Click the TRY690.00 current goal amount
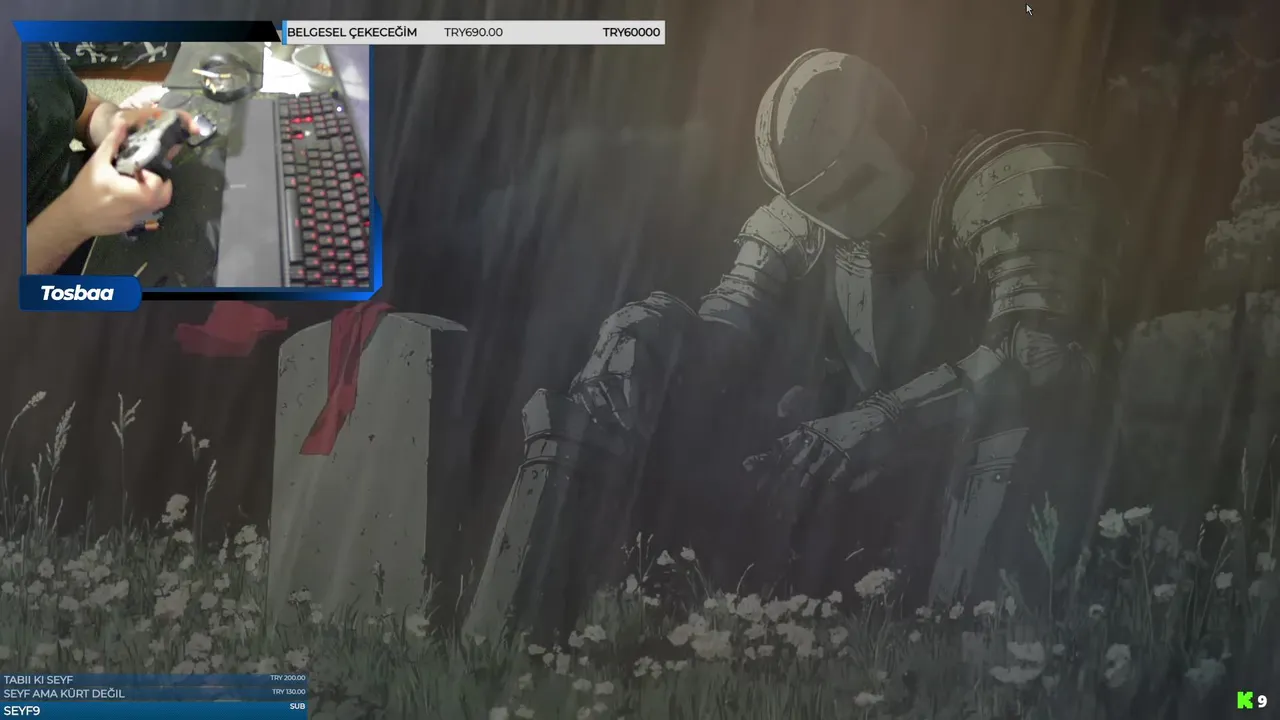 (x=473, y=32)
